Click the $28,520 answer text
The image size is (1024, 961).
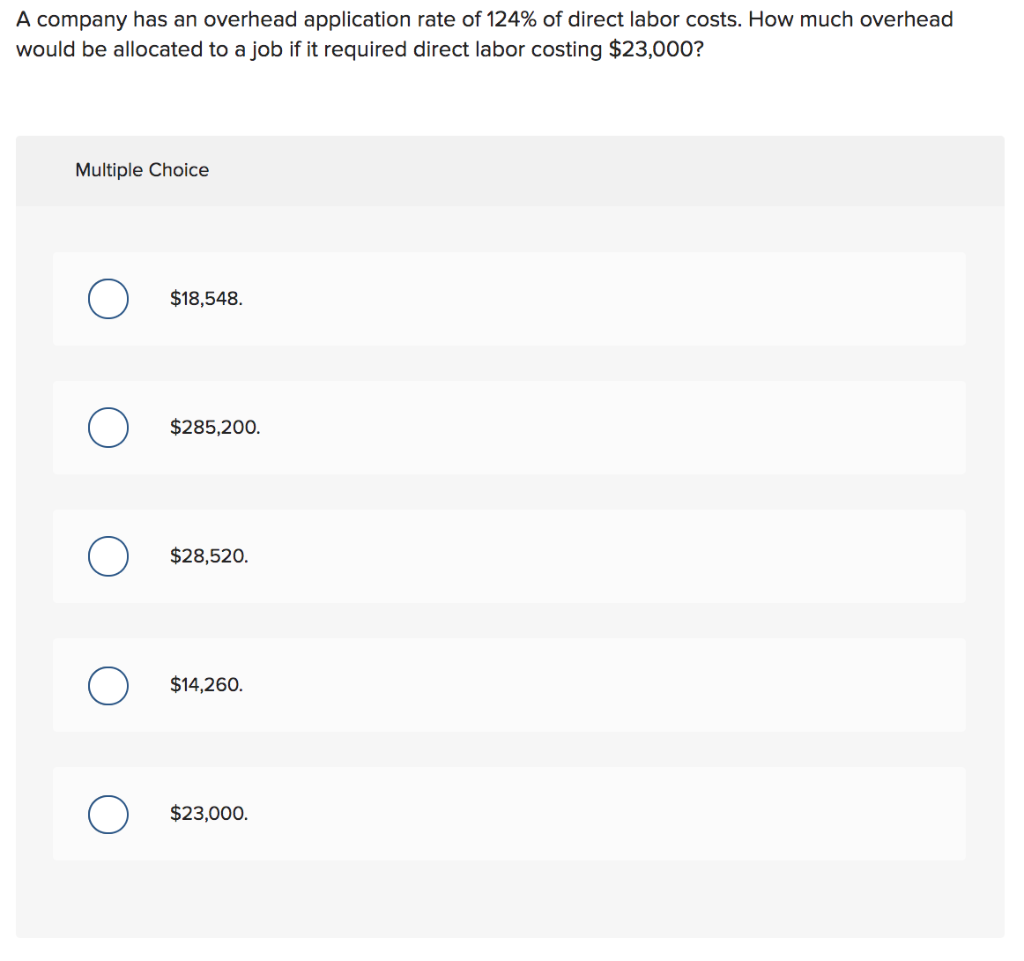pyautogui.click(x=210, y=556)
